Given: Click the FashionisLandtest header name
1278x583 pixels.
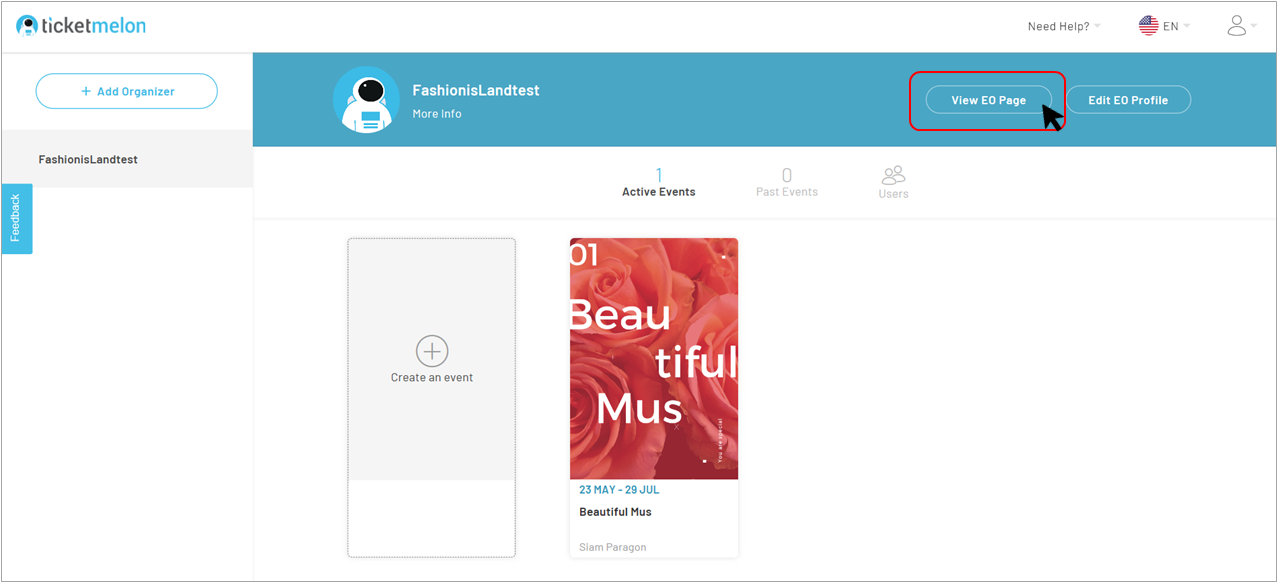Looking at the screenshot, I should (476, 90).
